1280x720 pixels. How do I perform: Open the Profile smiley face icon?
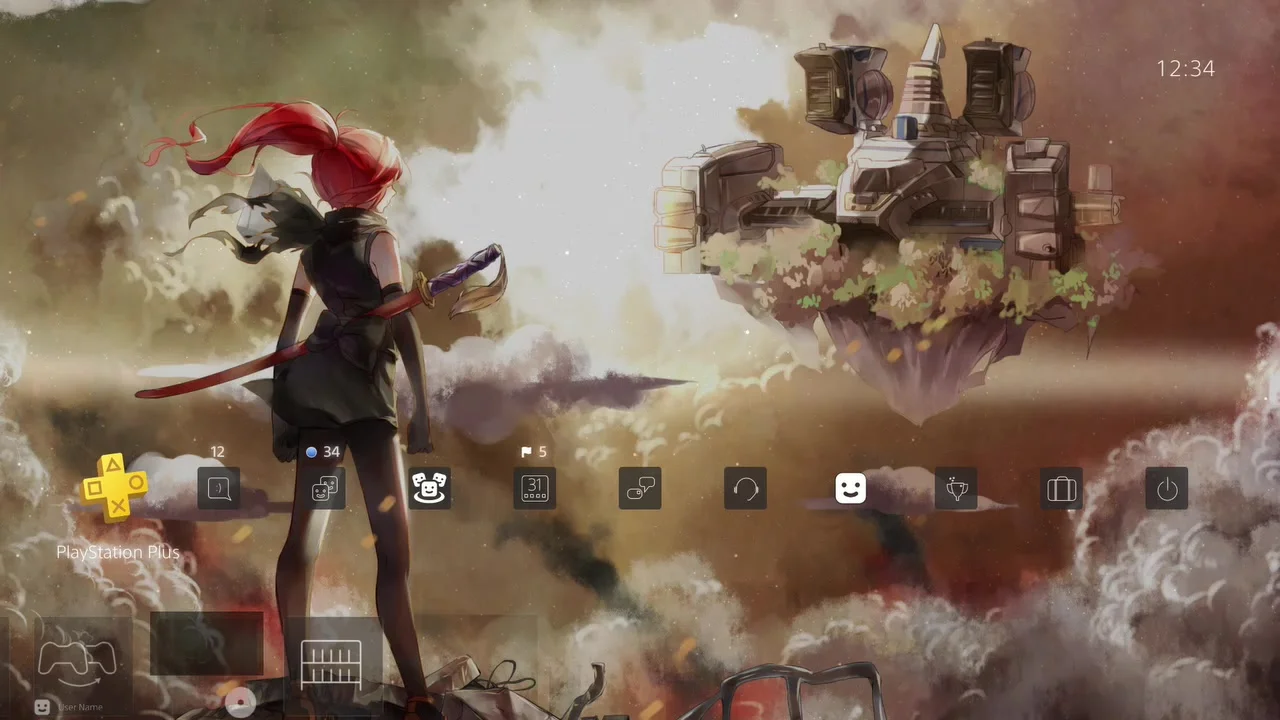click(851, 488)
